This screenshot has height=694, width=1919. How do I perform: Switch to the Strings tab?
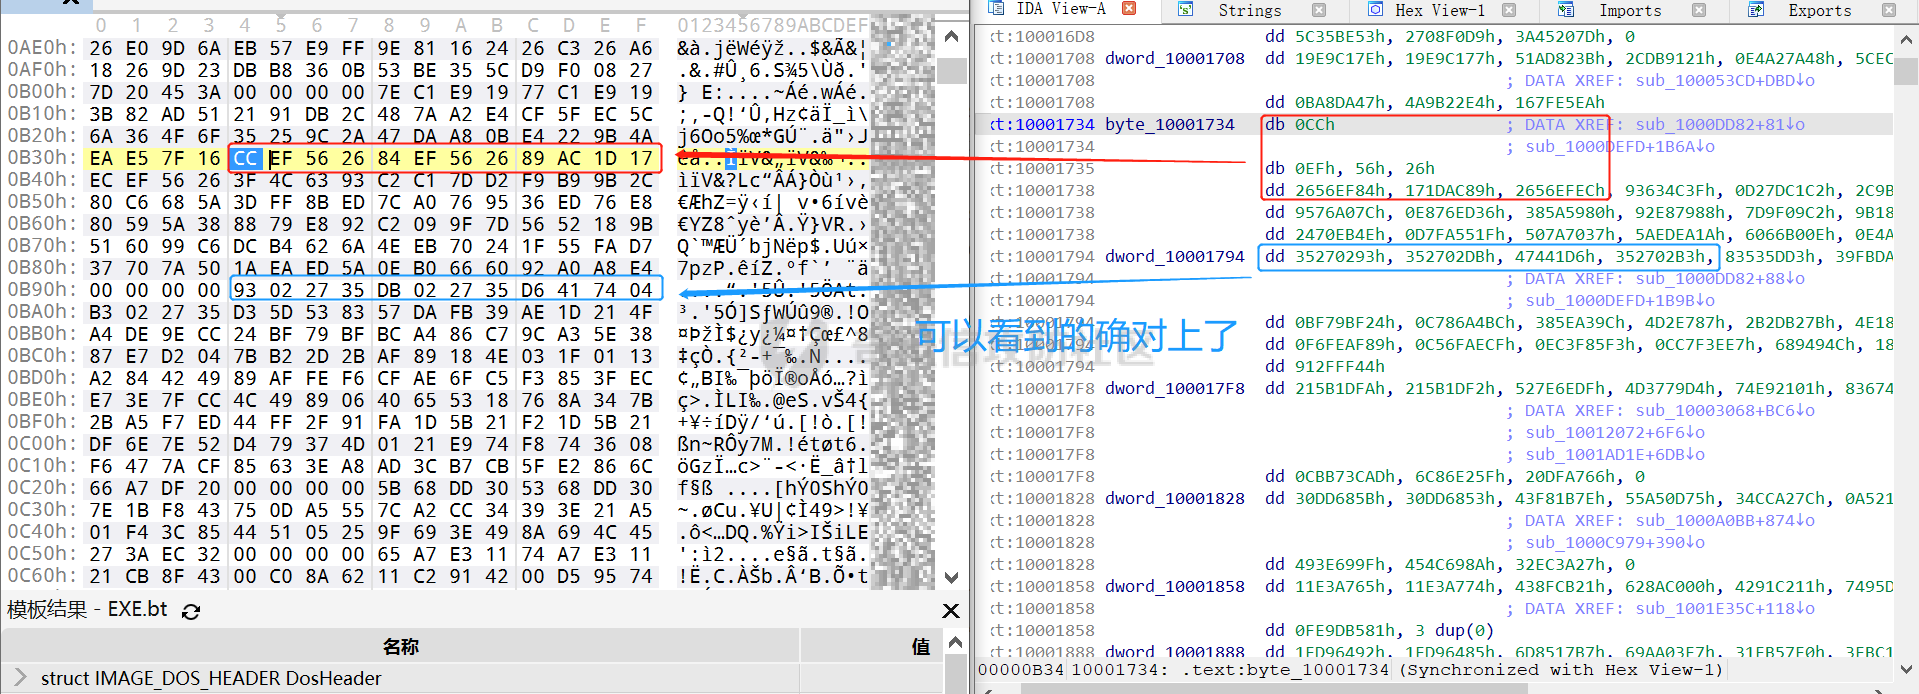point(1249,10)
